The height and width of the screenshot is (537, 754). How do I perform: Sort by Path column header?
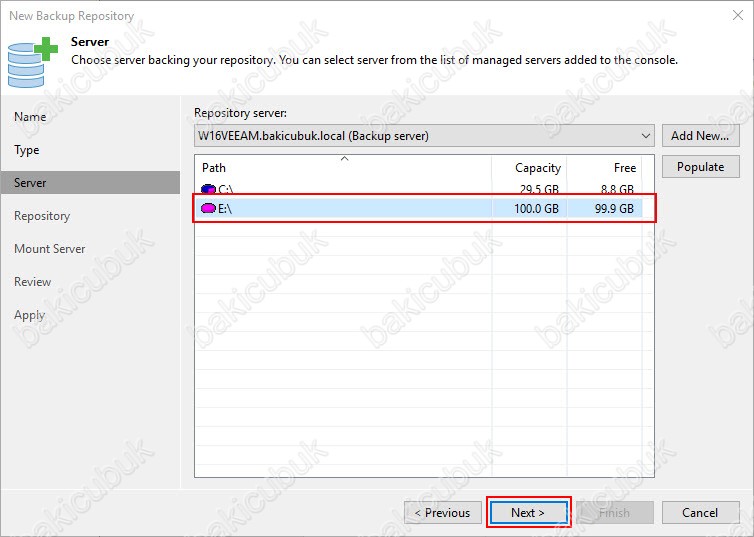343,168
